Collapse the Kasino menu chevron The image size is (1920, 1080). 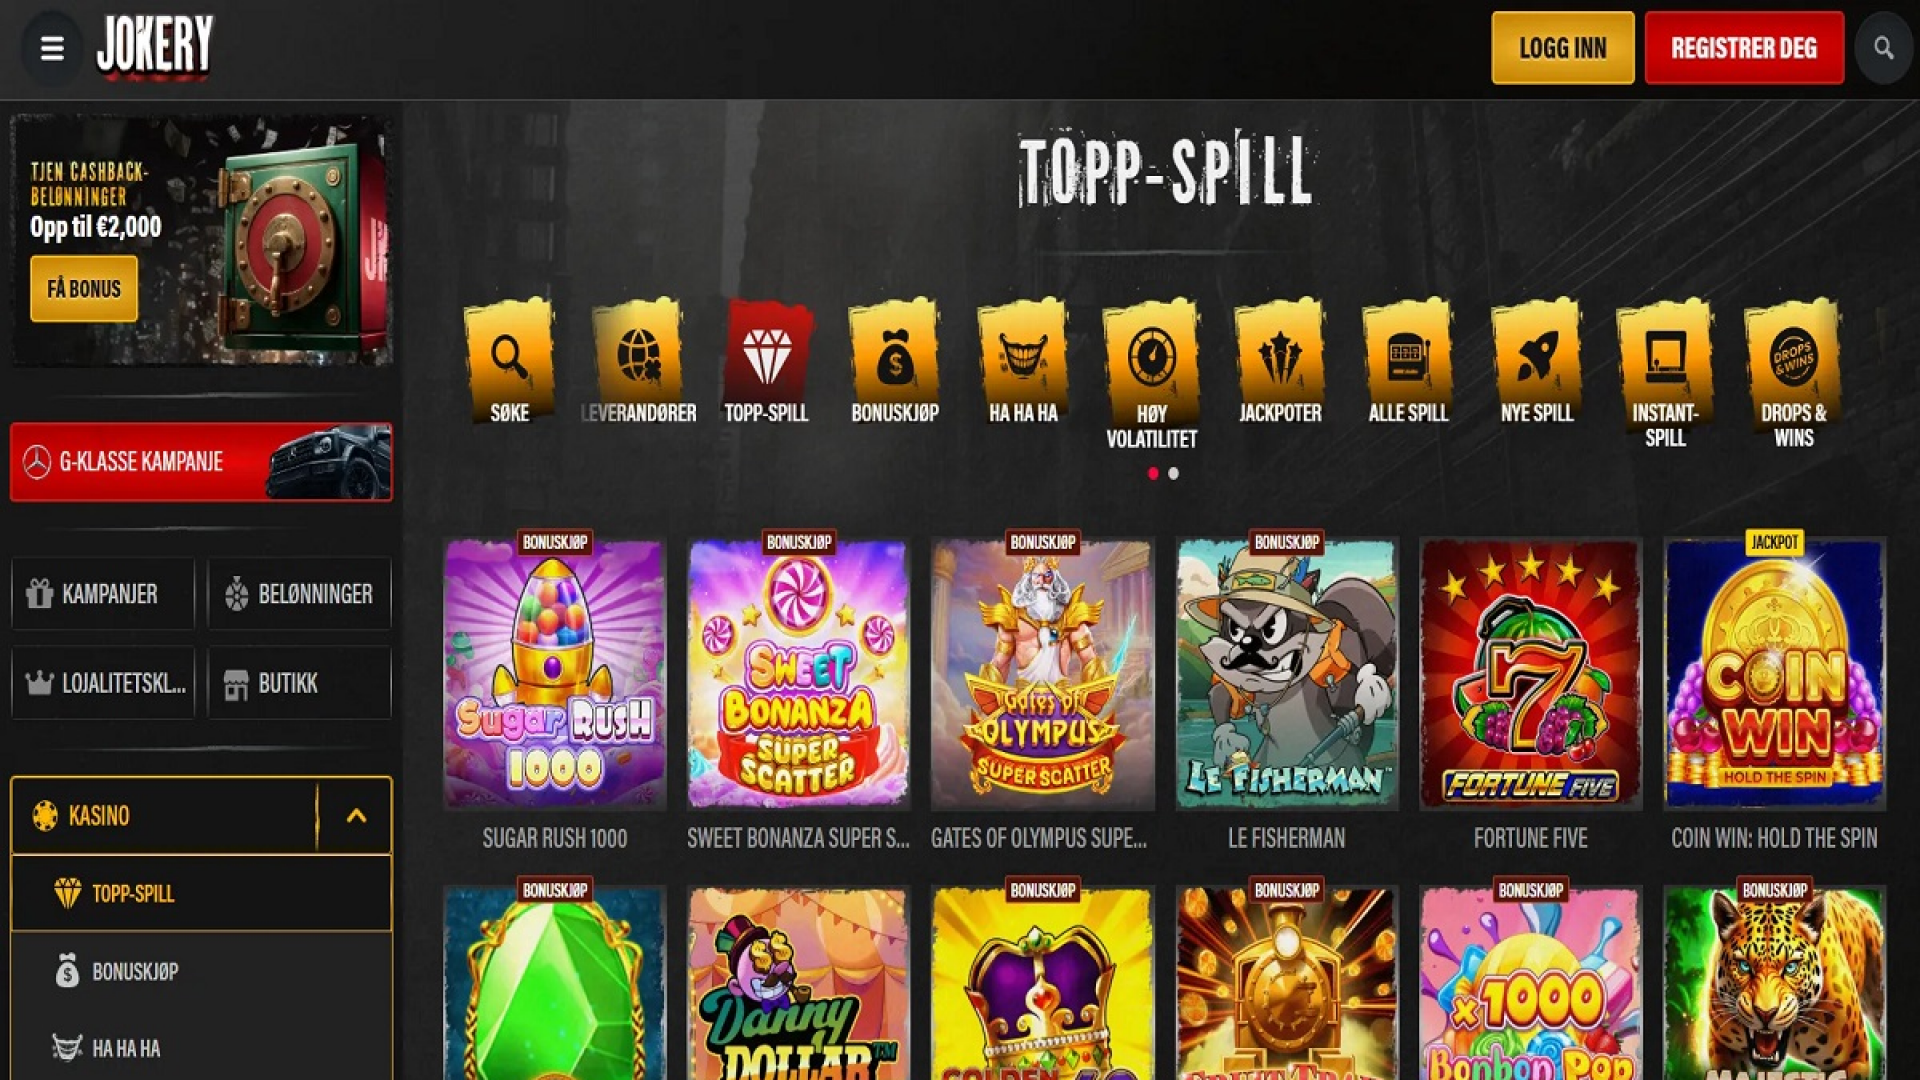point(356,816)
